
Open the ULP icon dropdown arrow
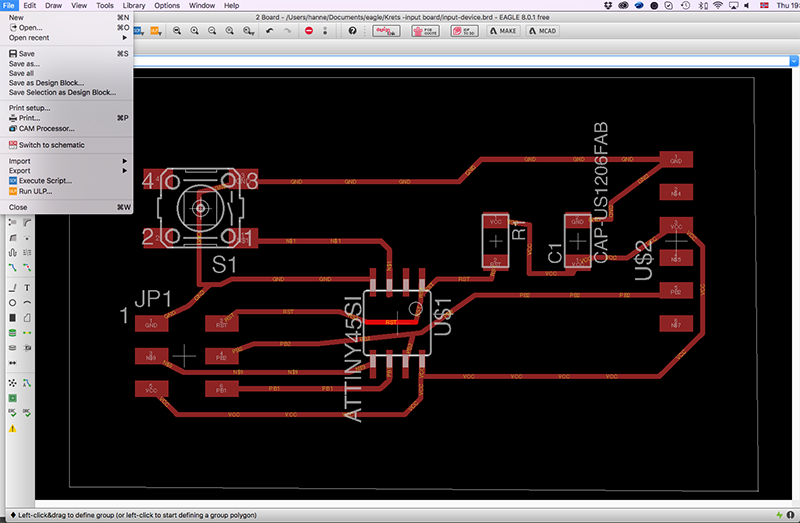[161, 32]
